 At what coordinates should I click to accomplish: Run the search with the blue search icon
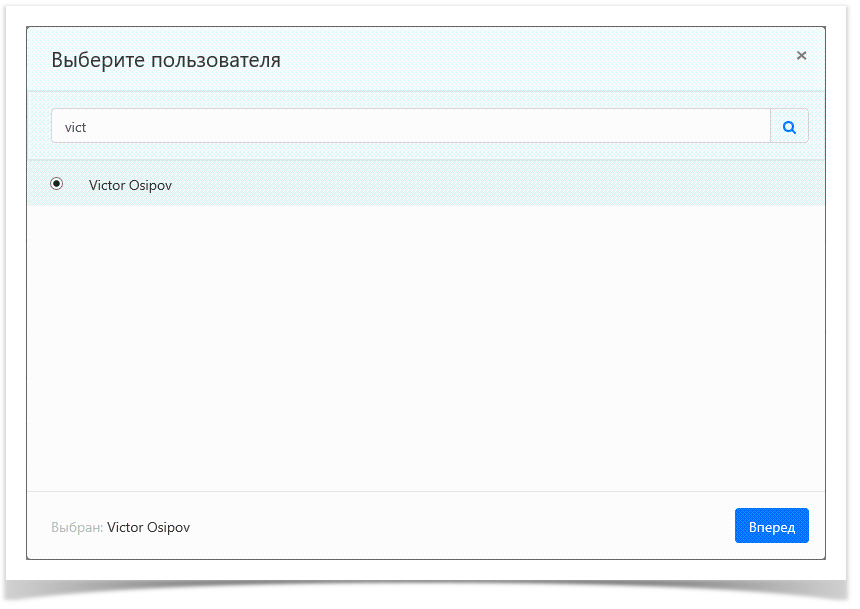tap(789, 127)
